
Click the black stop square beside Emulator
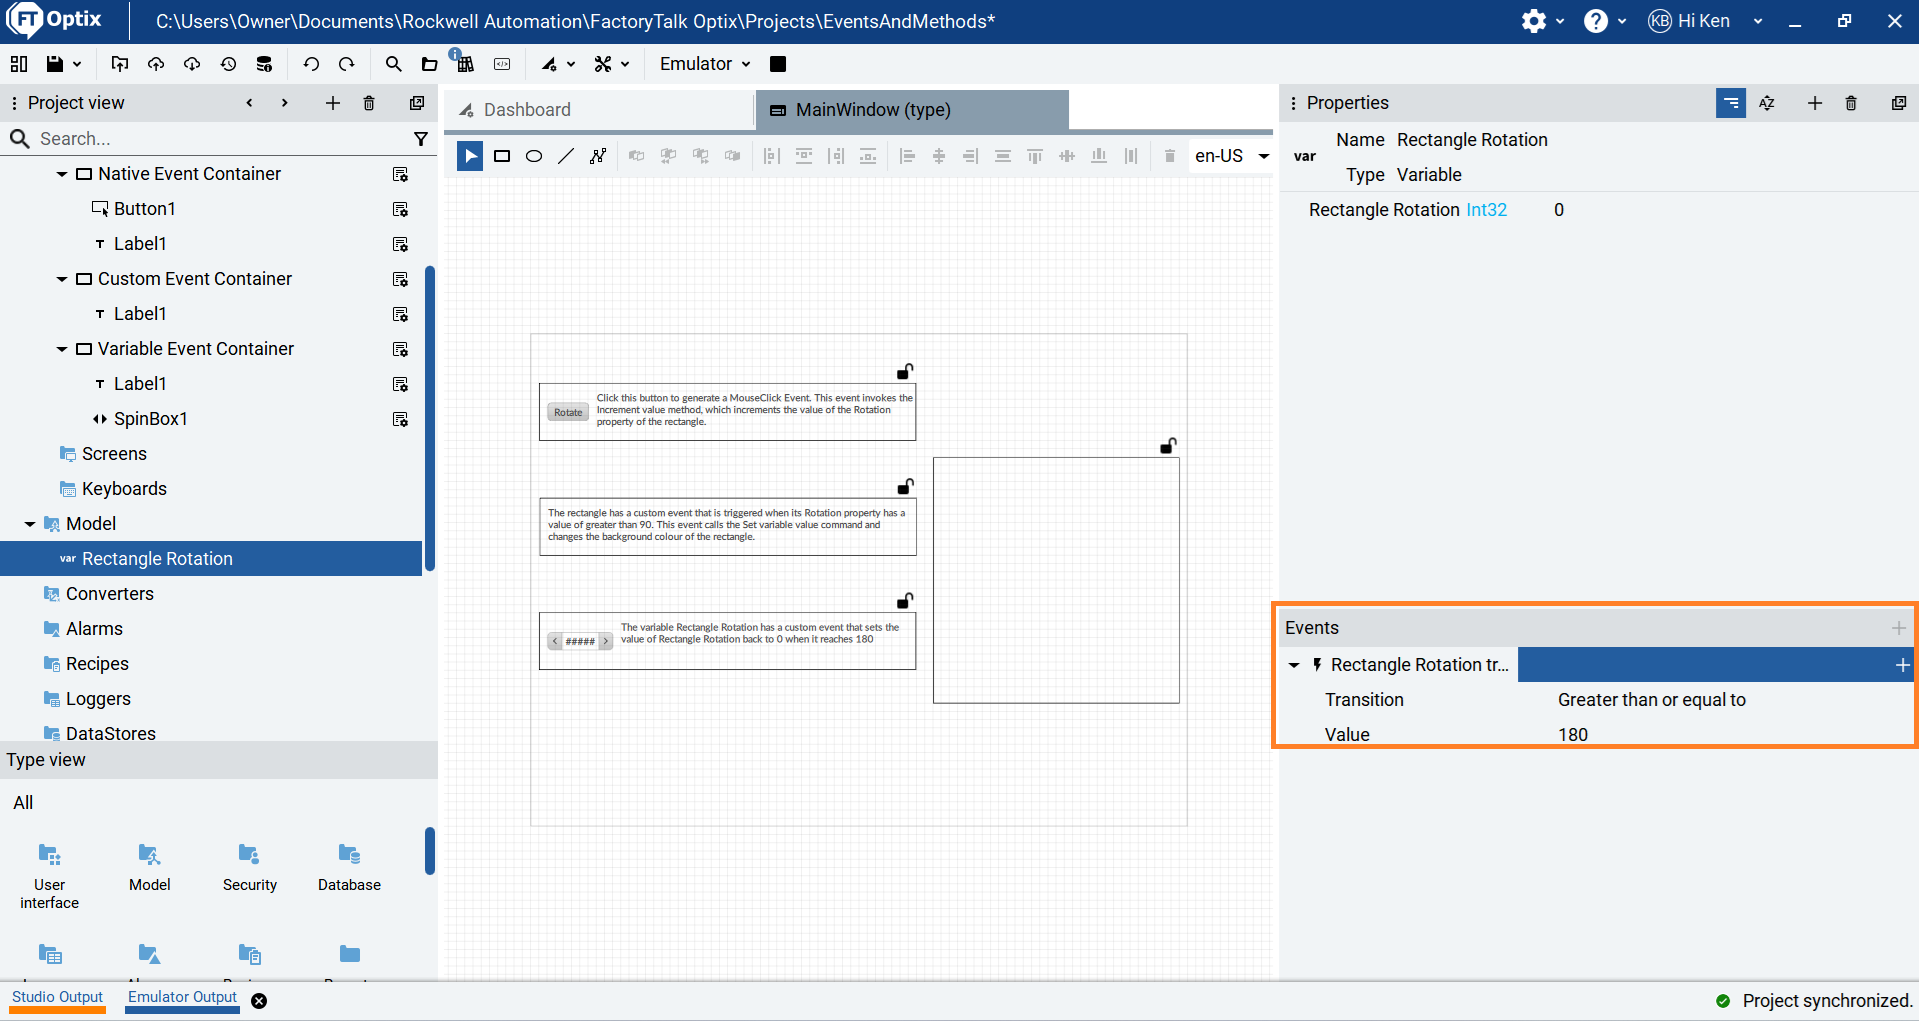pos(778,64)
